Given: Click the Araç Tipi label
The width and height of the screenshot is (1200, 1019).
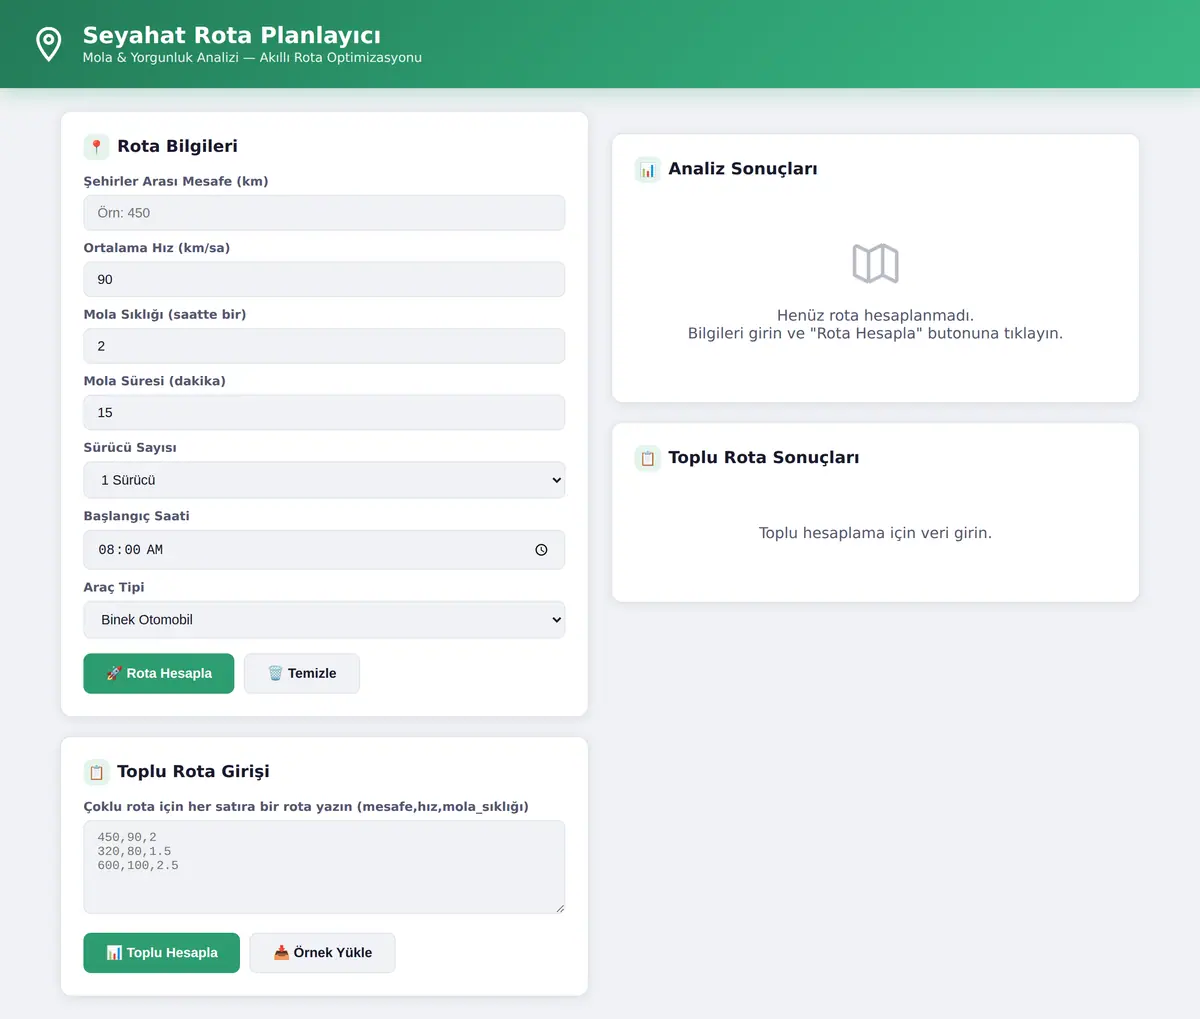Looking at the screenshot, I should click(x=114, y=587).
